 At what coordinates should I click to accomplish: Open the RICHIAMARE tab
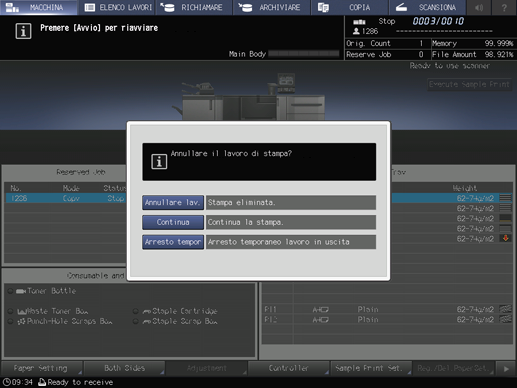[194, 7]
